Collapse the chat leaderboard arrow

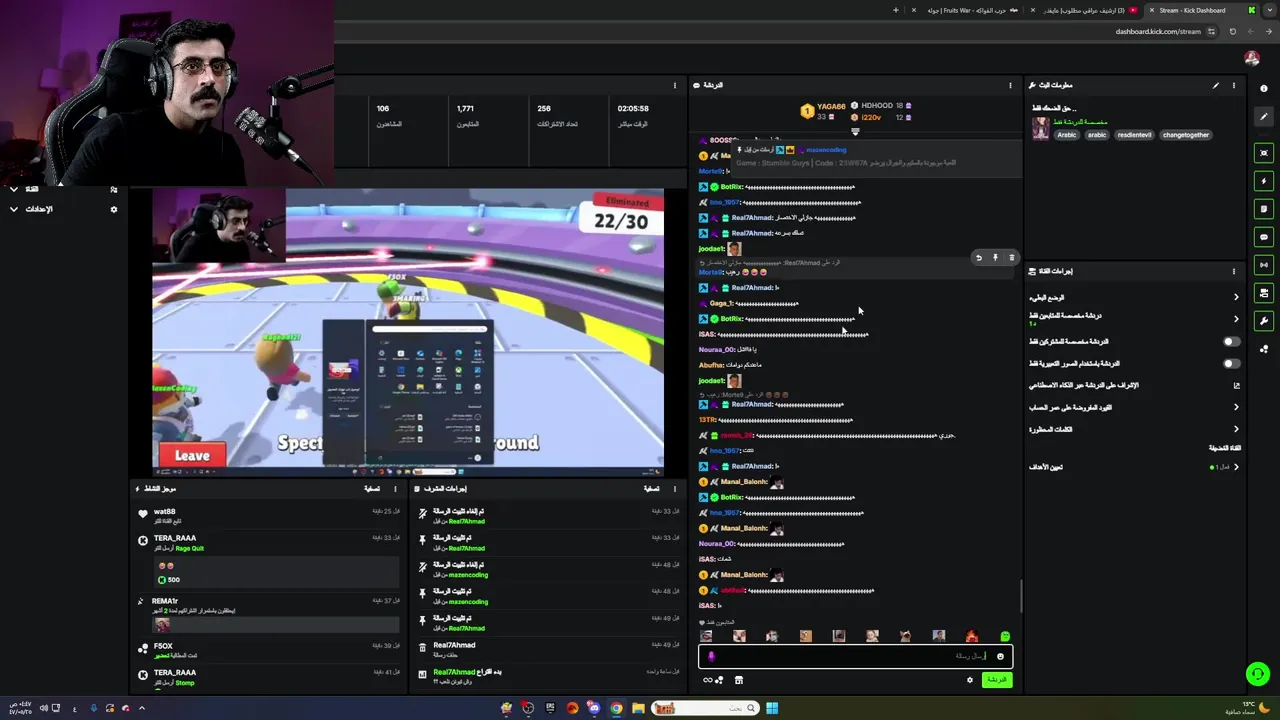pos(855,132)
